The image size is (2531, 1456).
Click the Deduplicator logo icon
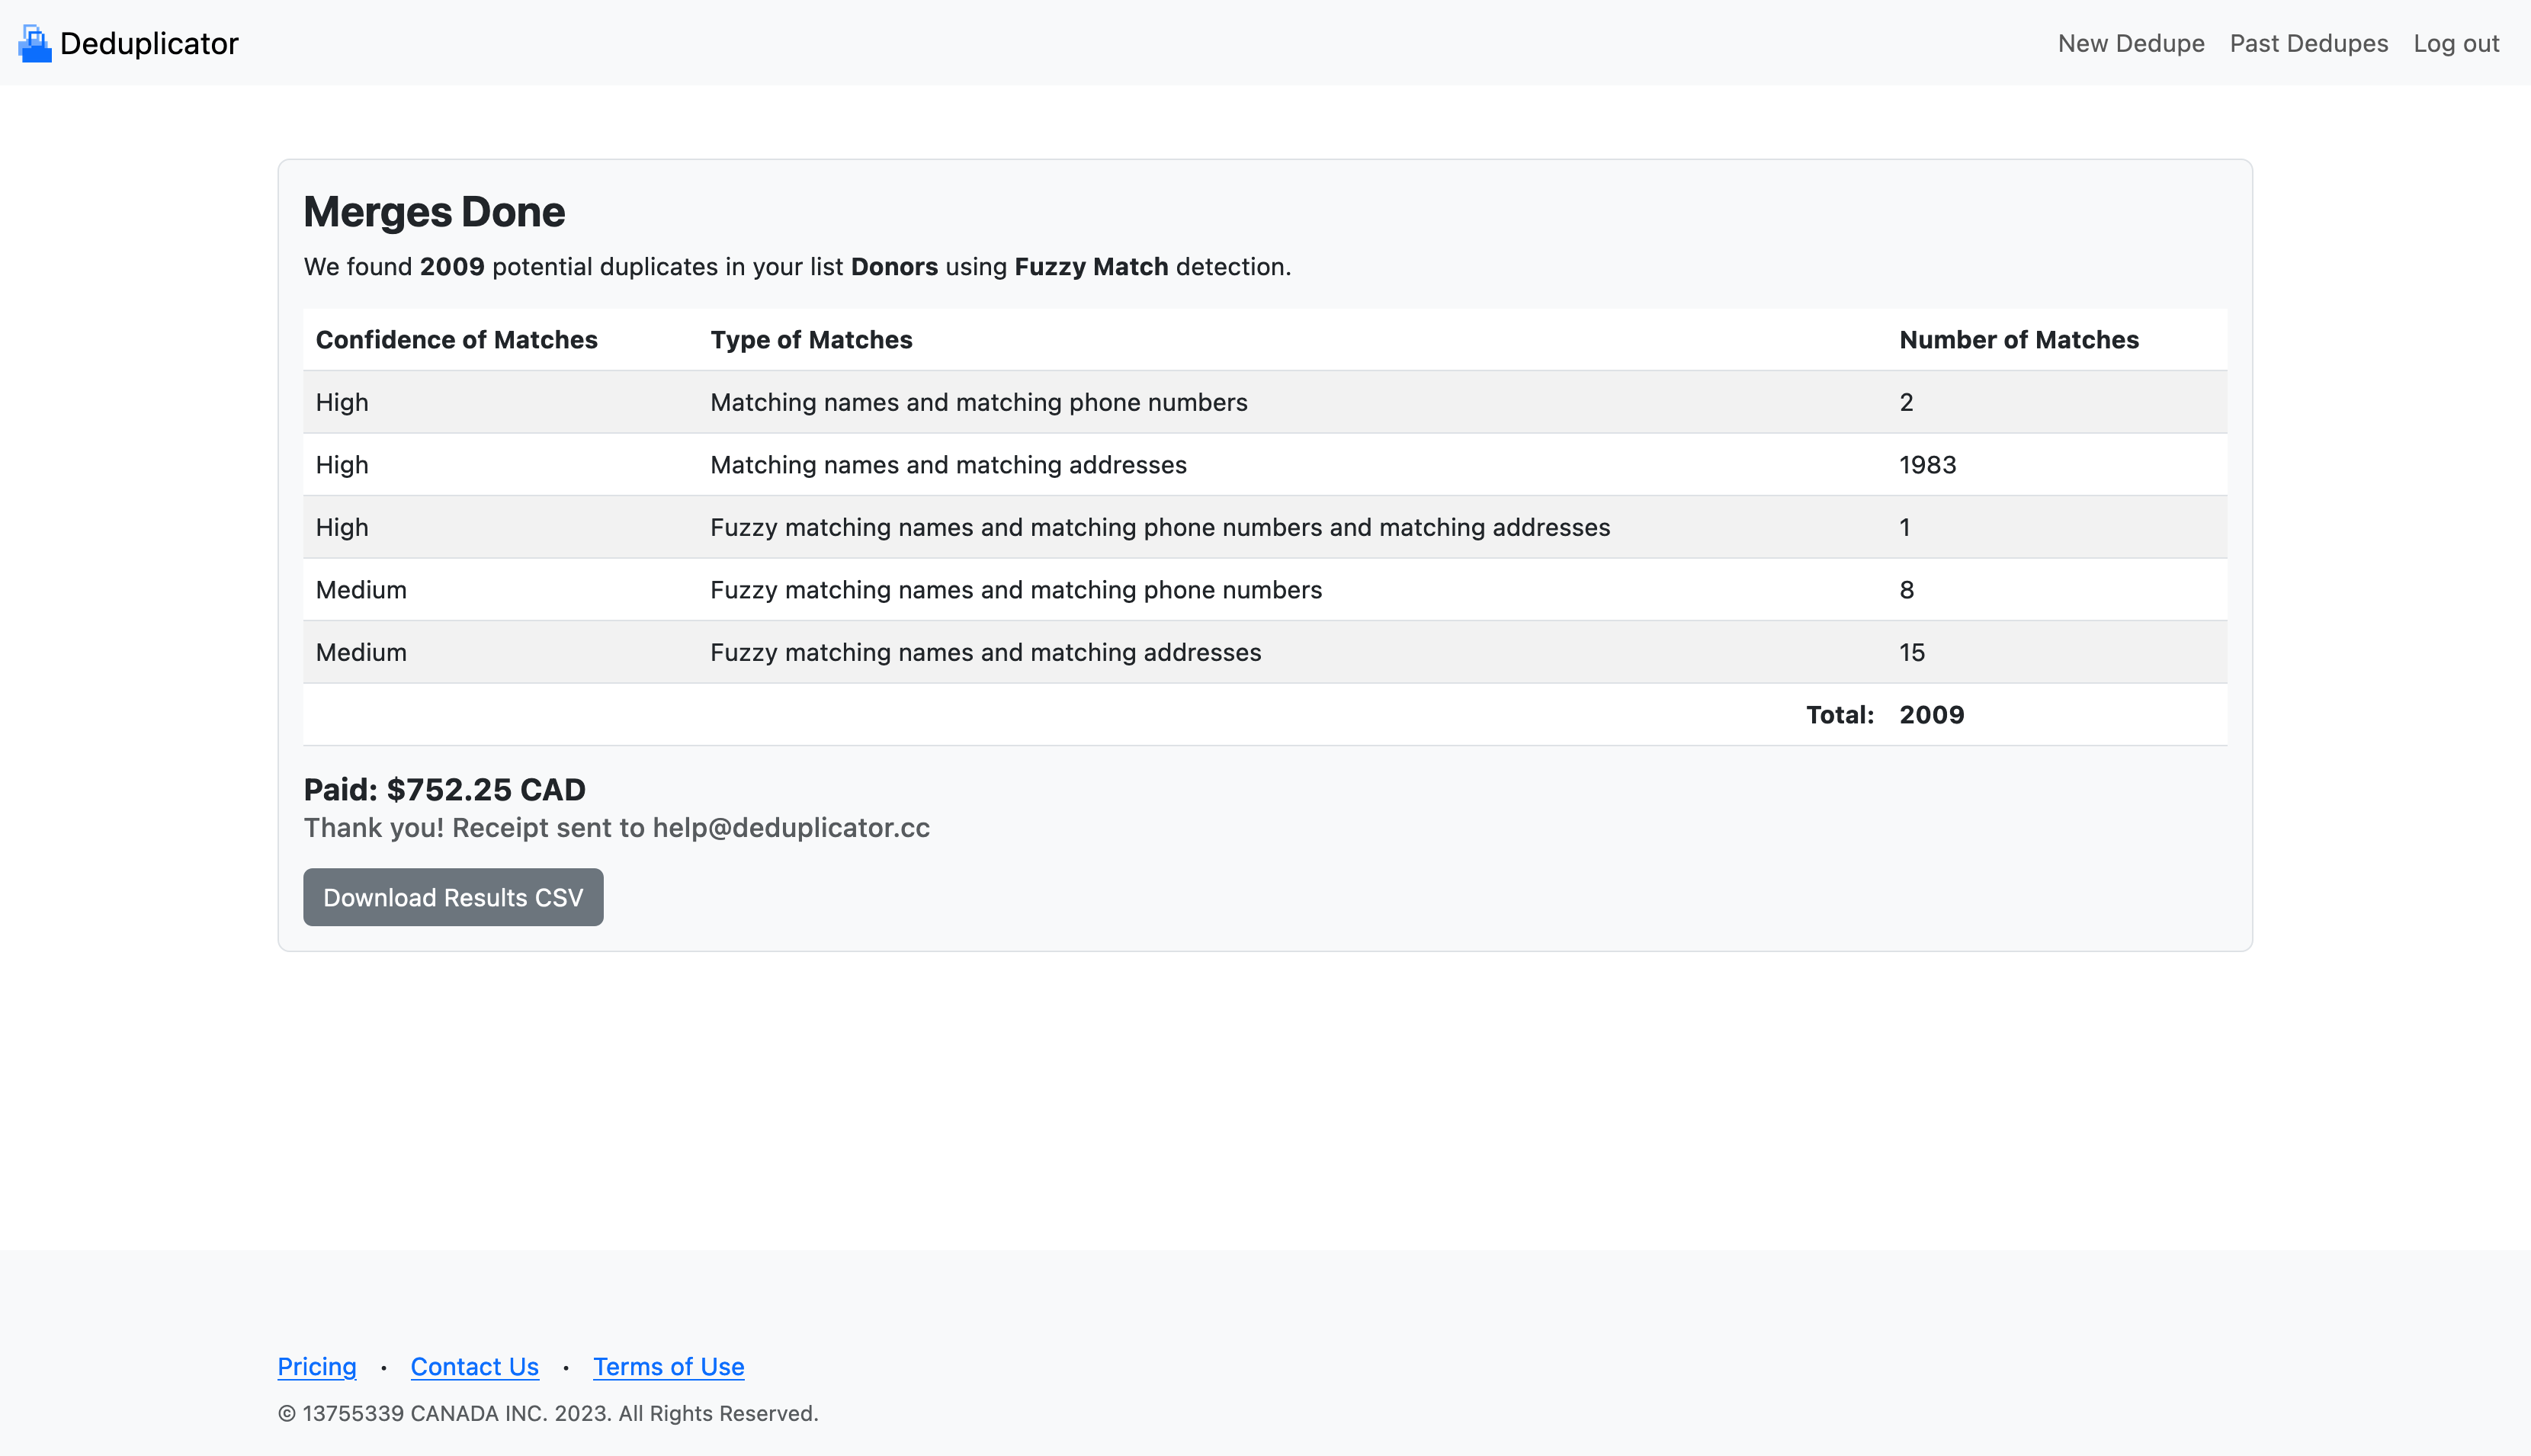[x=35, y=43]
